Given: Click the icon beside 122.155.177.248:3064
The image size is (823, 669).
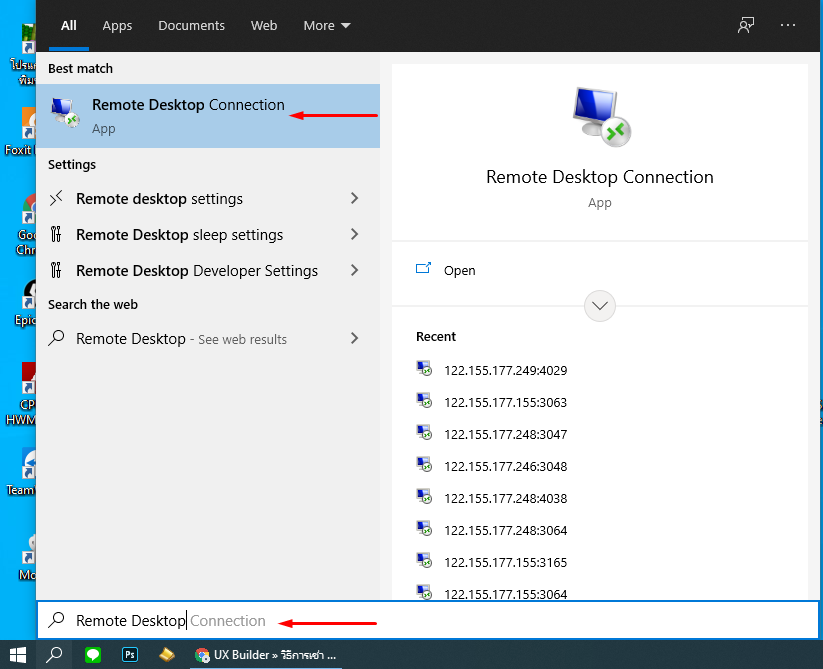Looking at the screenshot, I should click(424, 529).
